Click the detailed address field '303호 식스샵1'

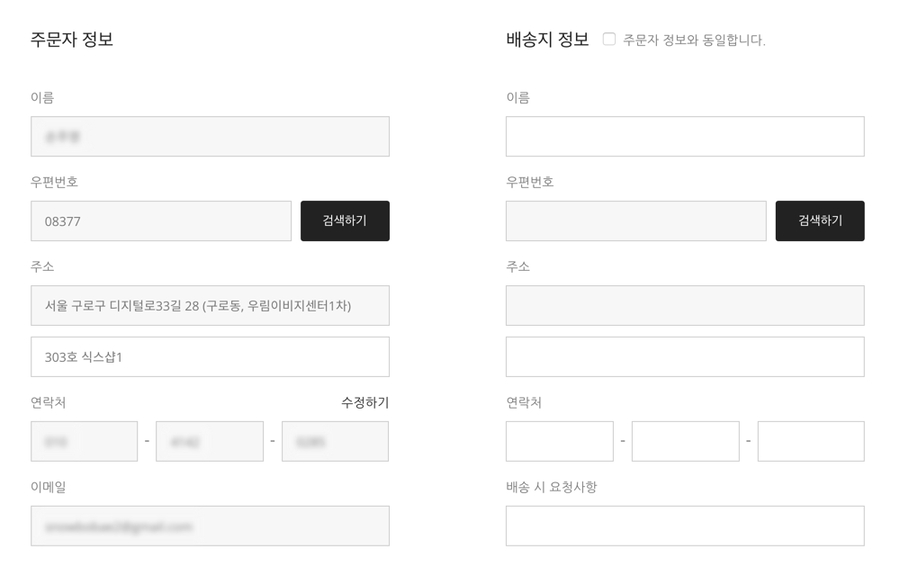[x=210, y=357]
